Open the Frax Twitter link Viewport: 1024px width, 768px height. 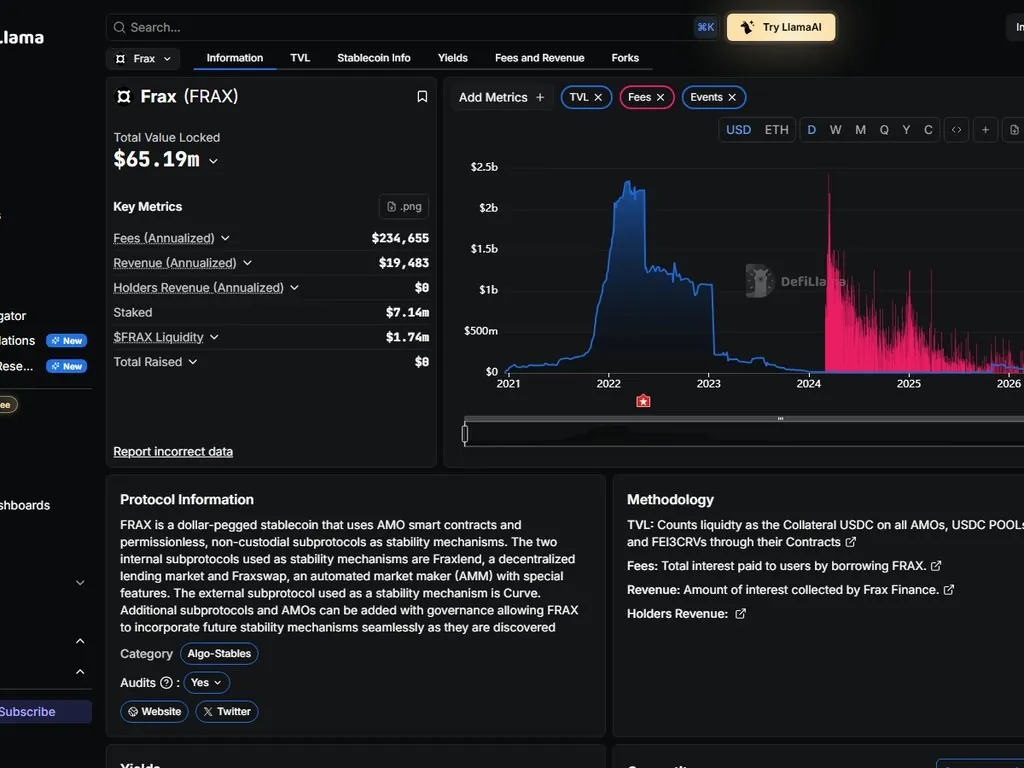pos(227,712)
